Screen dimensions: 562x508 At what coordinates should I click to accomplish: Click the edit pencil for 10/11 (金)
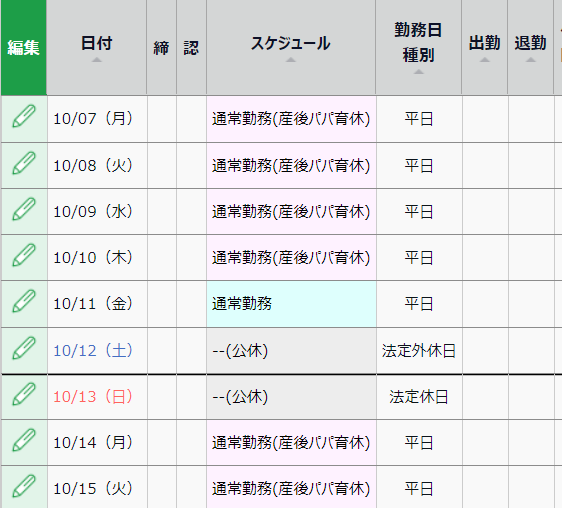click(24, 301)
